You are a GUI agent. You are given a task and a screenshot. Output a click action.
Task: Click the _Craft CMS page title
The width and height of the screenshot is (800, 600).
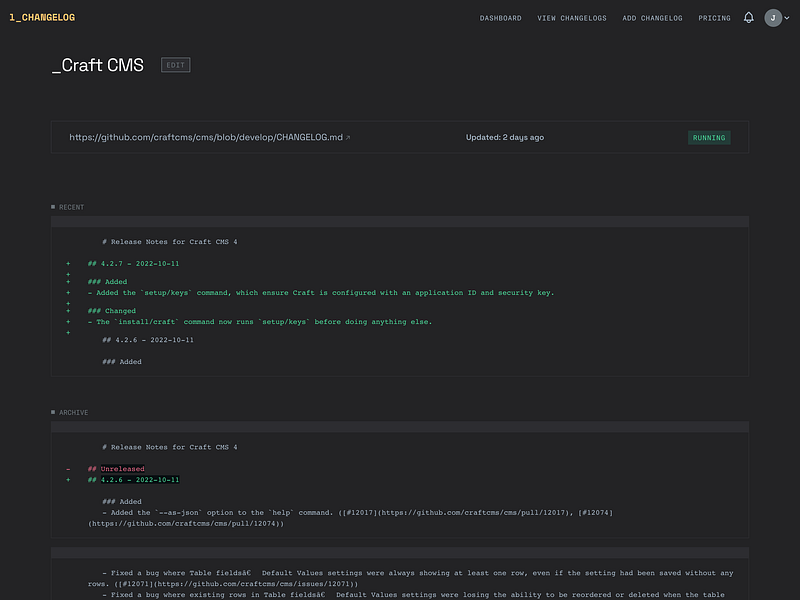[97, 65]
